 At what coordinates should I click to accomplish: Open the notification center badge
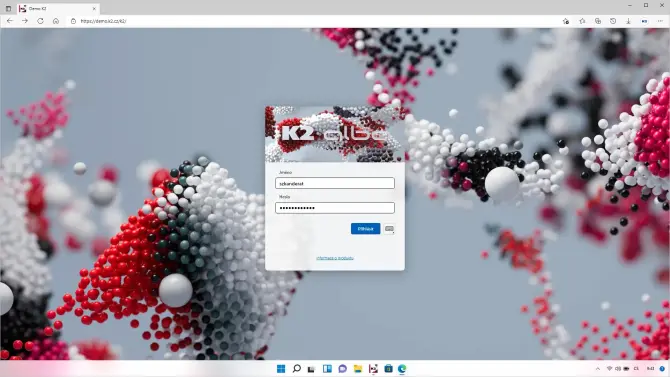662,368
